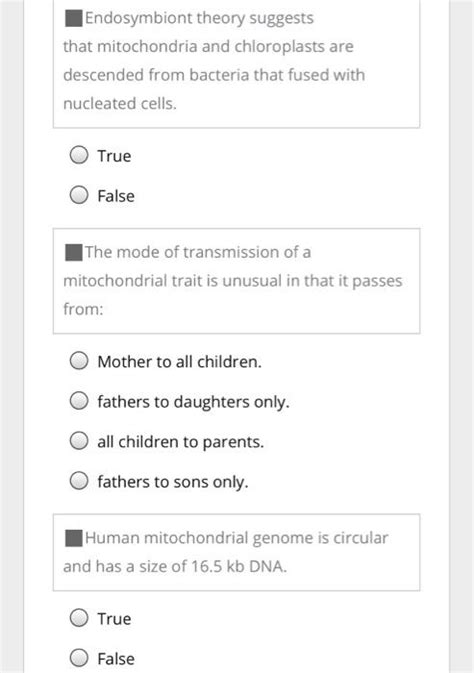Click the 'True' label under endosymbiont question

(114, 156)
